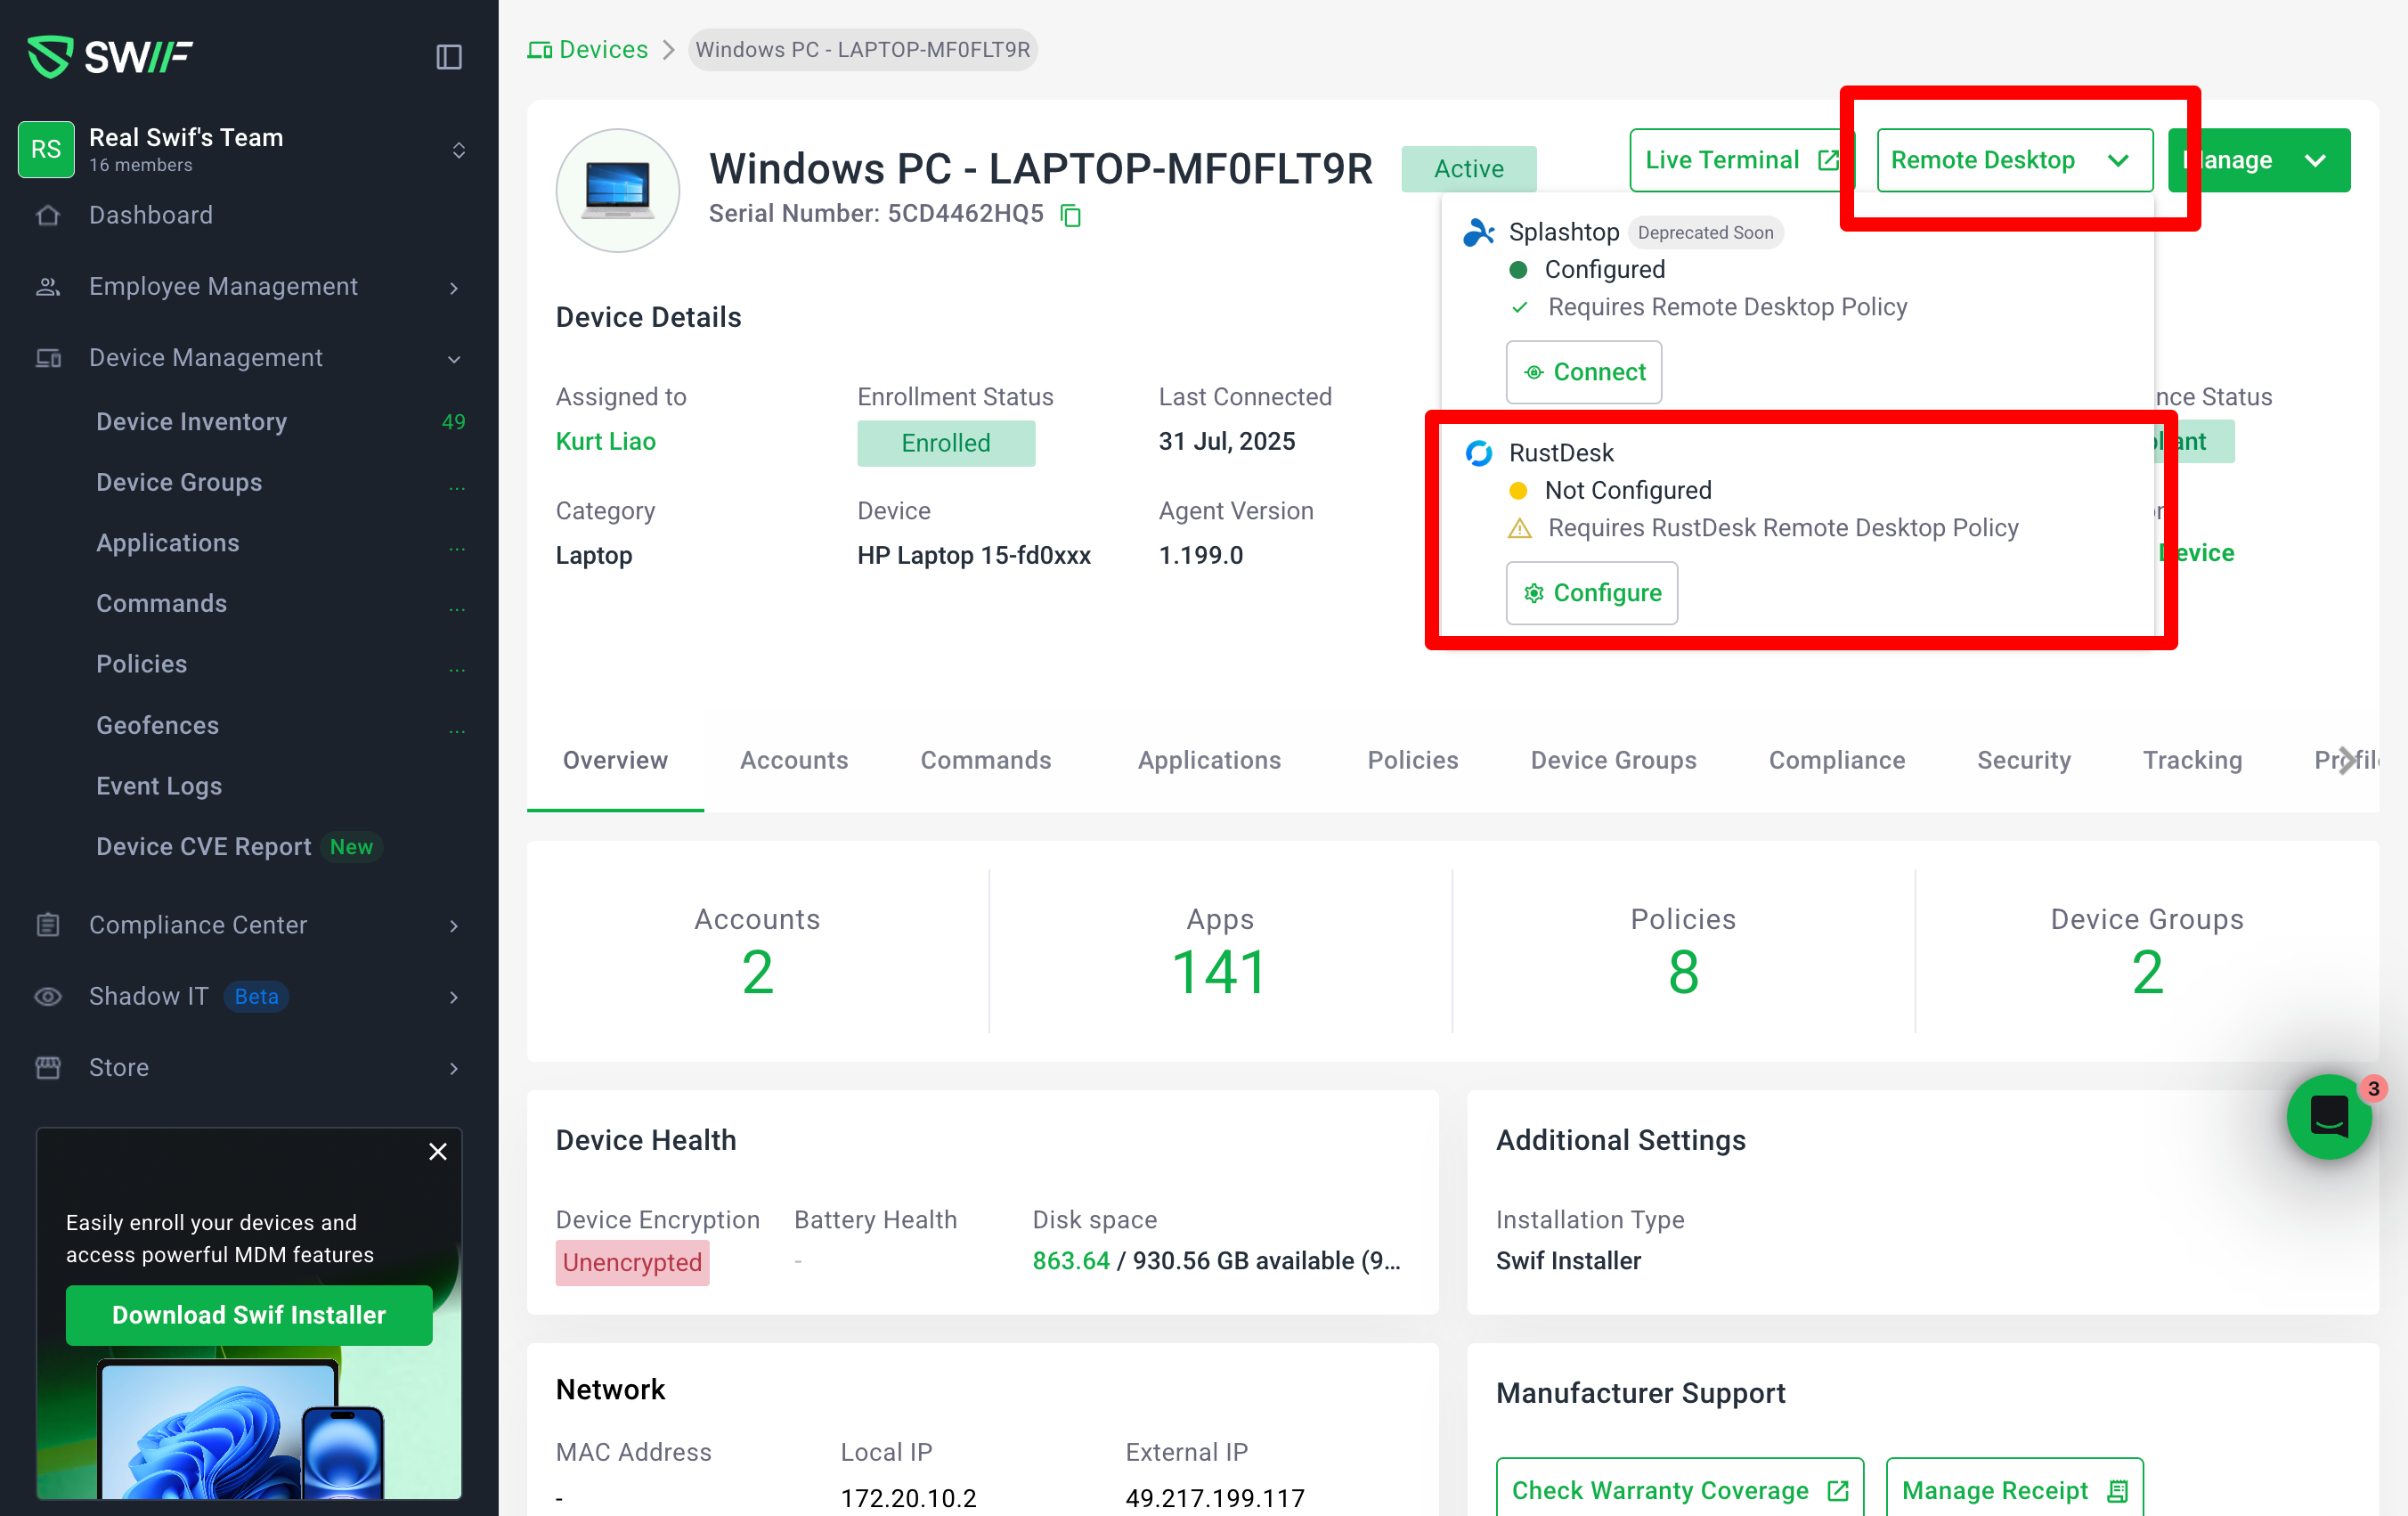Open Dashboard from the sidebar

150,215
